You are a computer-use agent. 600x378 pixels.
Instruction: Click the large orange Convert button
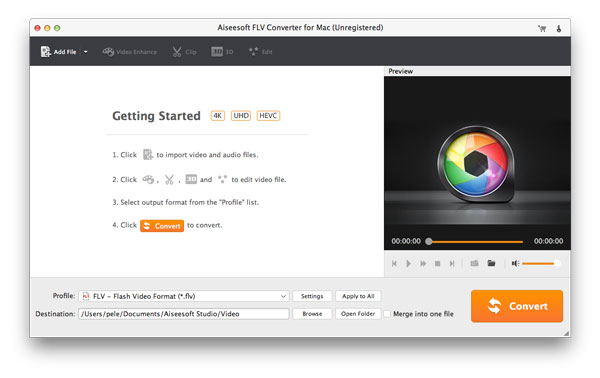(x=517, y=306)
